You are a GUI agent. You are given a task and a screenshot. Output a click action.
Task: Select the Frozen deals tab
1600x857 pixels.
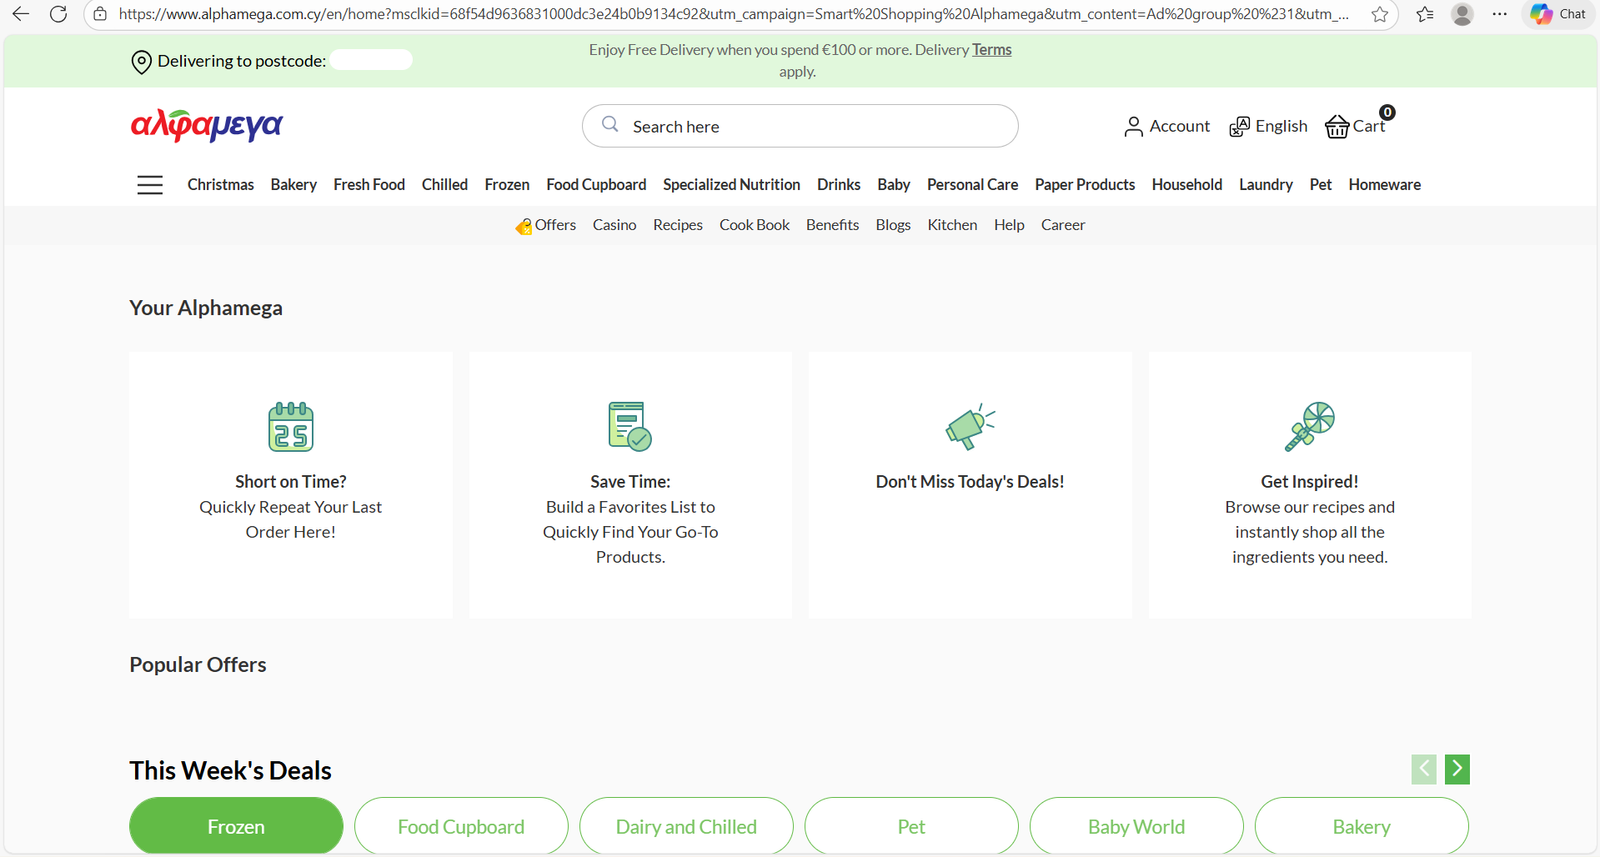tap(236, 826)
